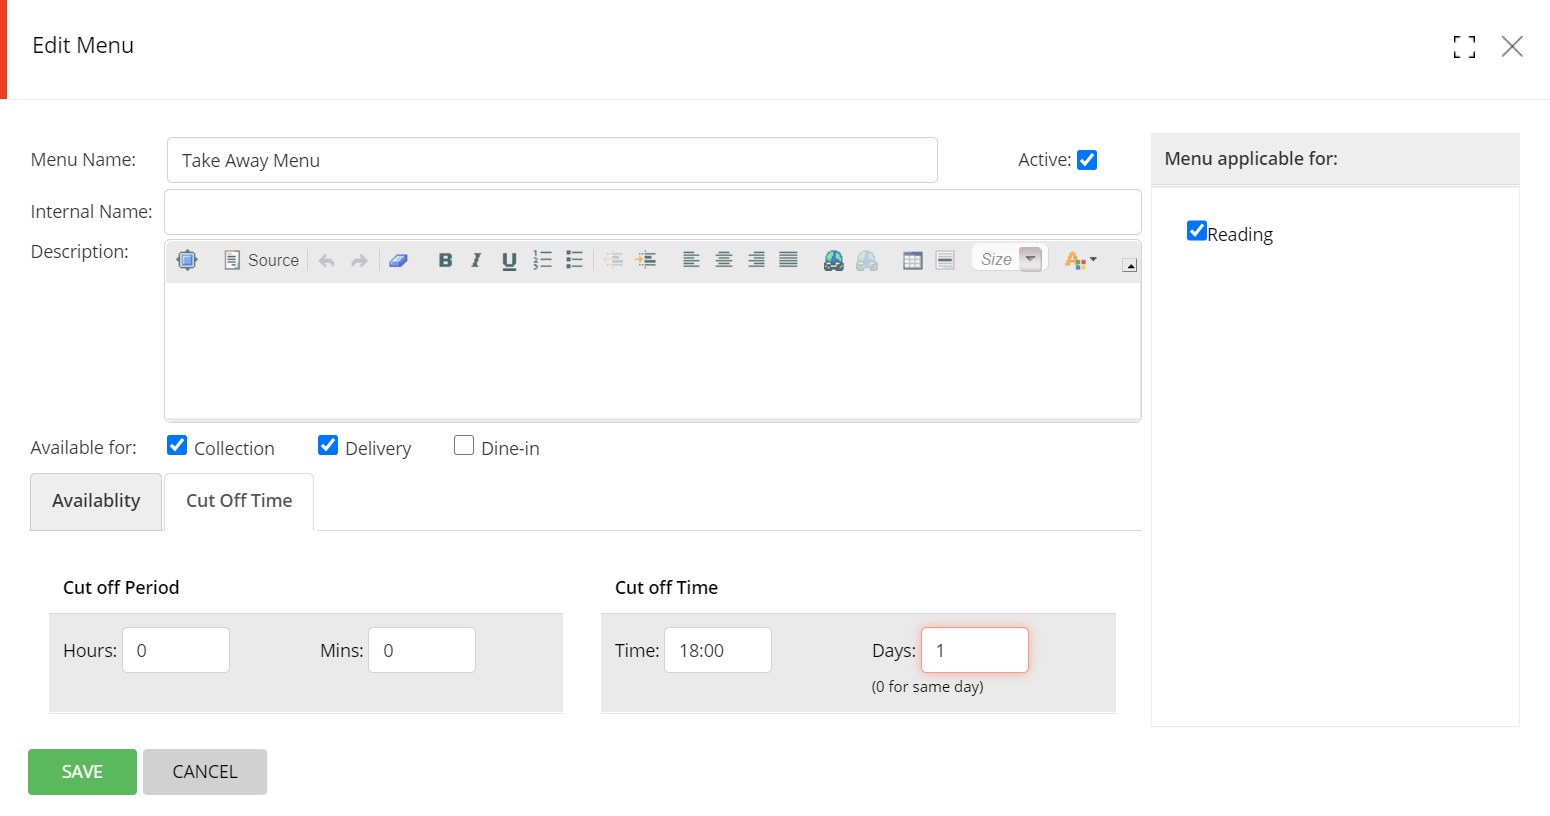Uncheck the Delivery checkbox
This screenshot has width=1550, height=816.
tap(328, 445)
